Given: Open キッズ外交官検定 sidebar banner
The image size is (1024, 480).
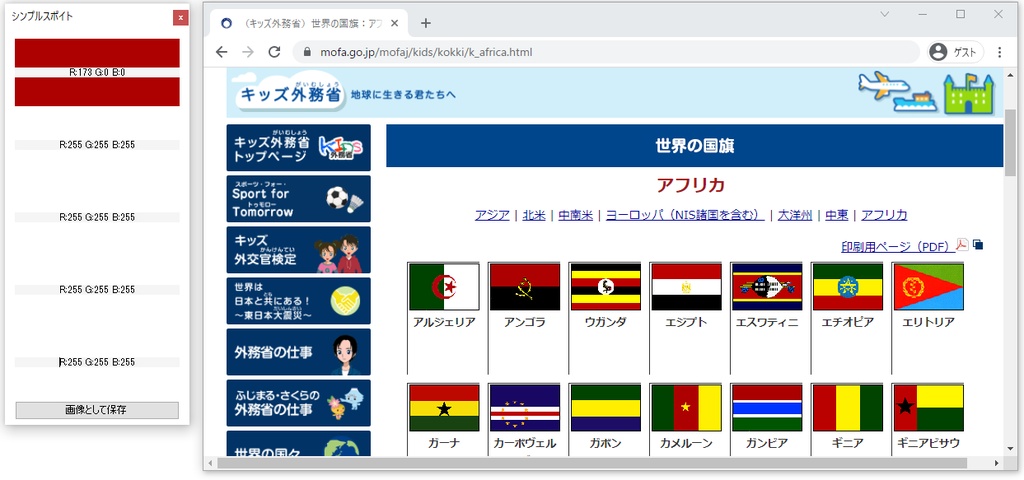Looking at the screenshot, I should [x=298, y=249].
